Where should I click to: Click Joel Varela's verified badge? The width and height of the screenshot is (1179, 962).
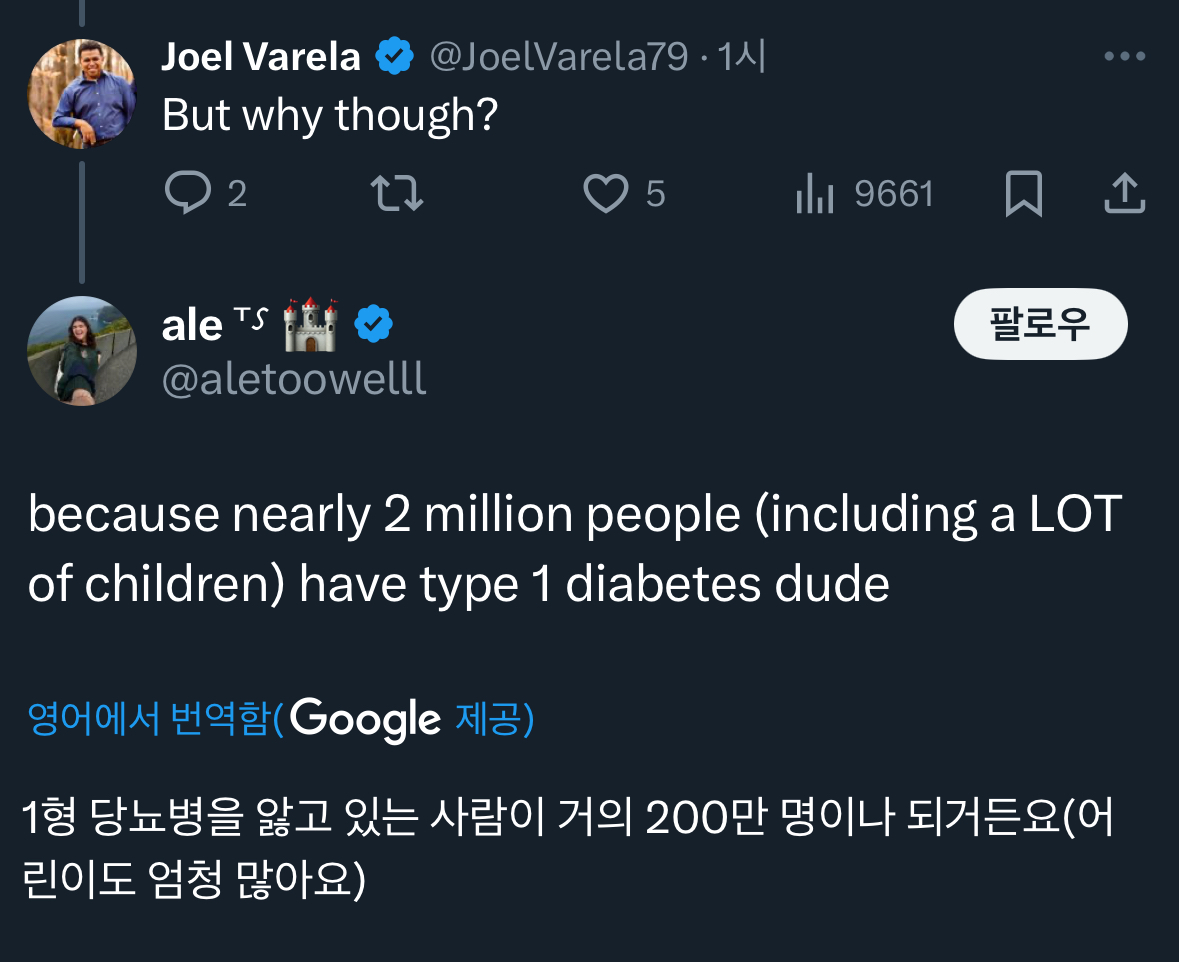[x=394, y=57]
